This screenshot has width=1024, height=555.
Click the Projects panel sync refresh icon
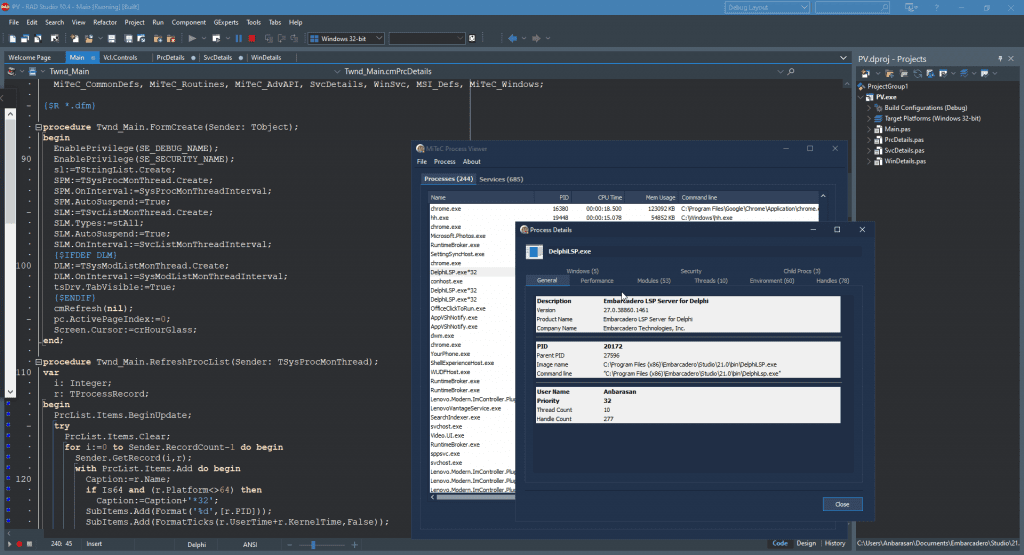[x=918, y=73]
